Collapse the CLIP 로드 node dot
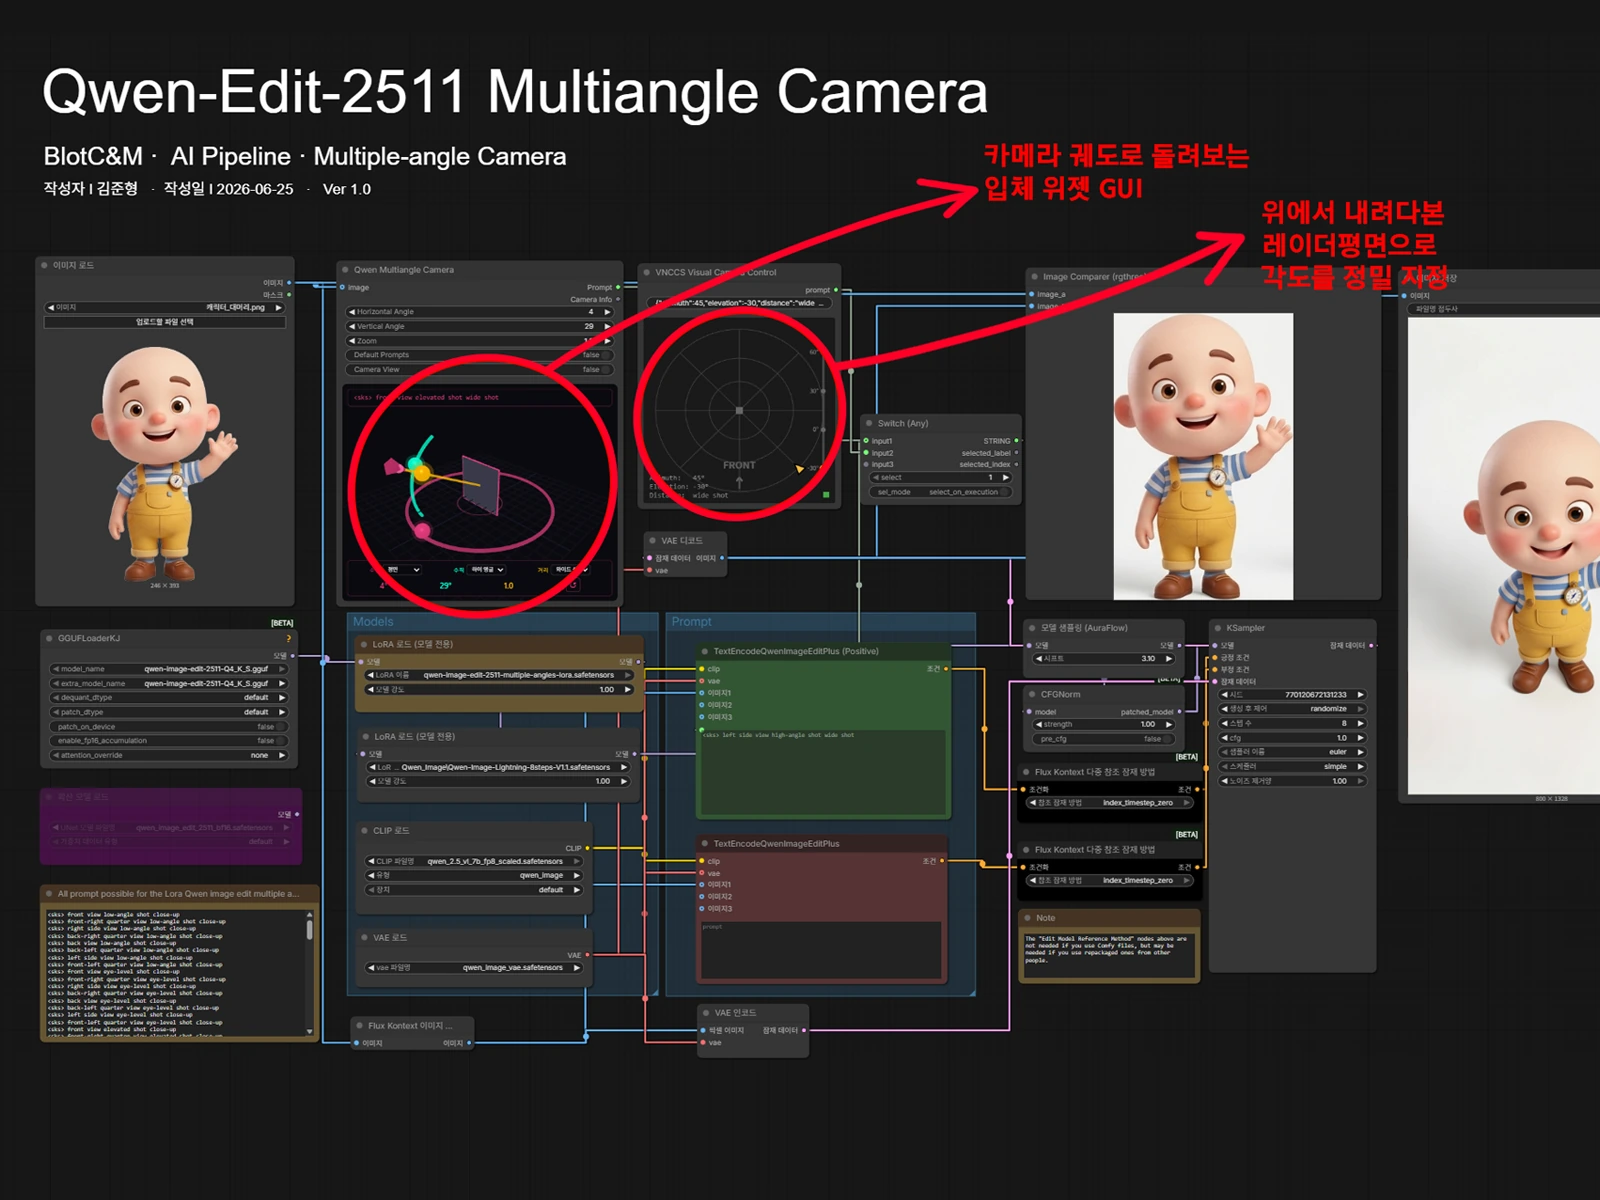Image resolution: width=1600 pixels, height=1200 pixels. click(364, 830)
